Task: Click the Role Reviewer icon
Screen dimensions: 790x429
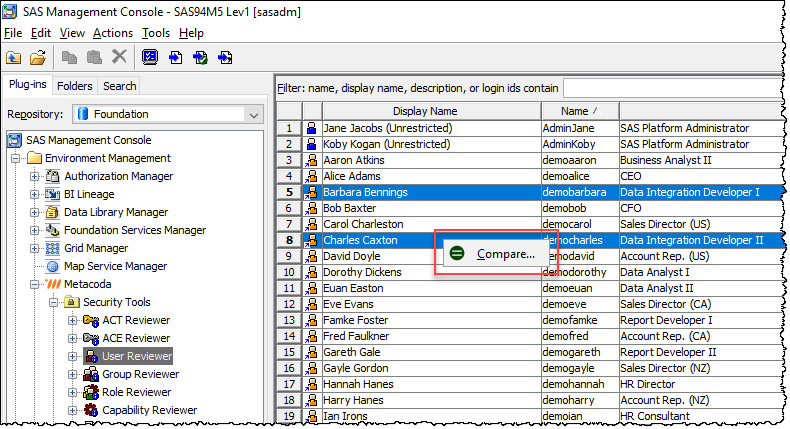Action: pyautogui.click(x=91, y=392)
